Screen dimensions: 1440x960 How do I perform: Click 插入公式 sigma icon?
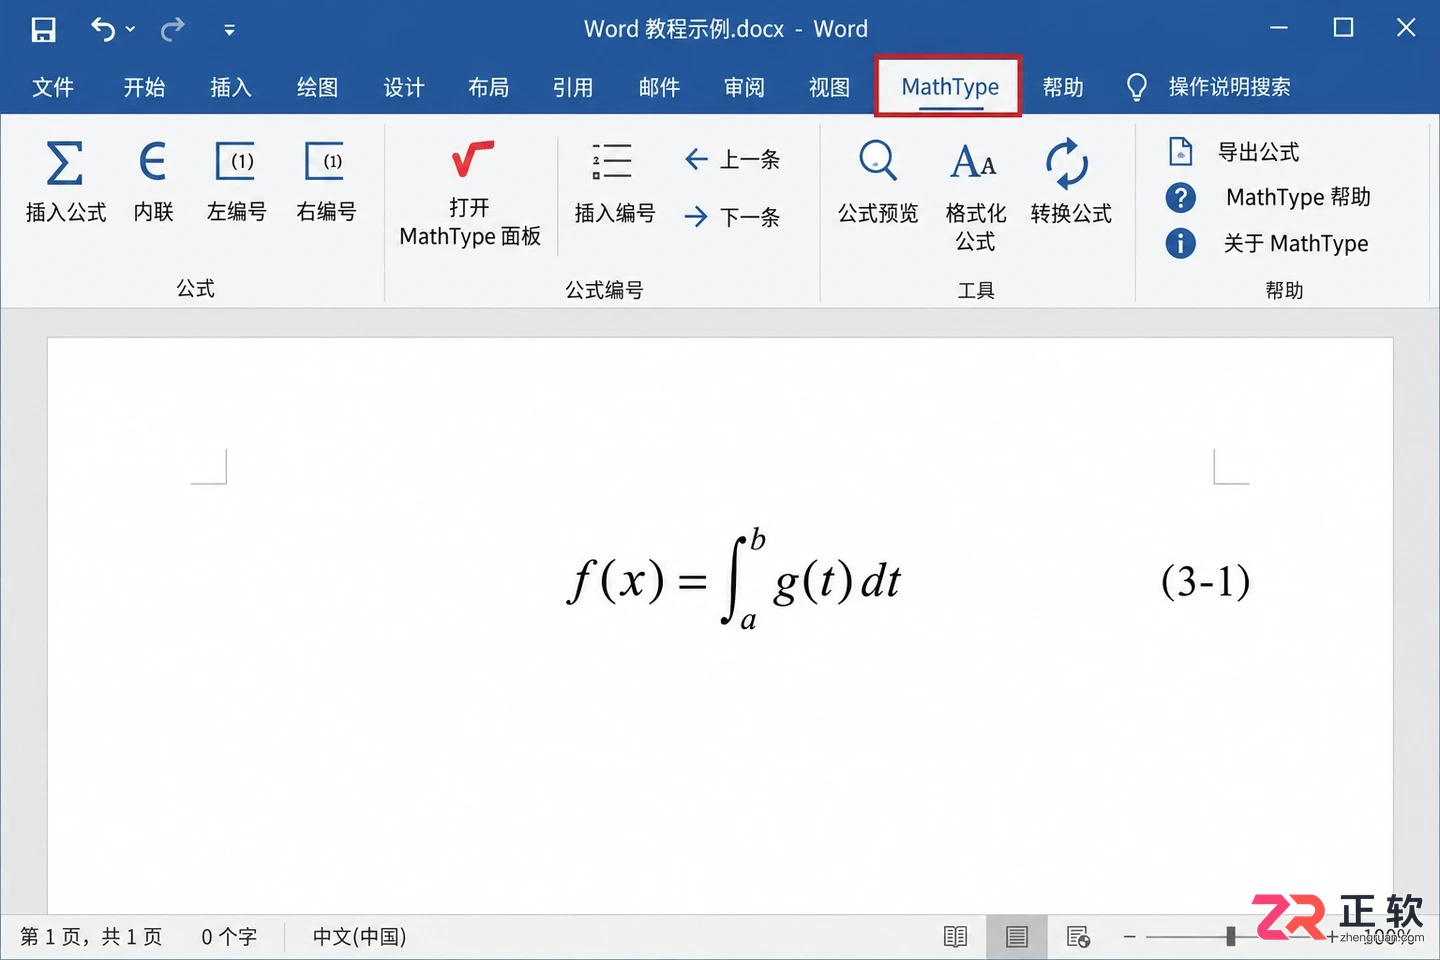tap(65, 163)
